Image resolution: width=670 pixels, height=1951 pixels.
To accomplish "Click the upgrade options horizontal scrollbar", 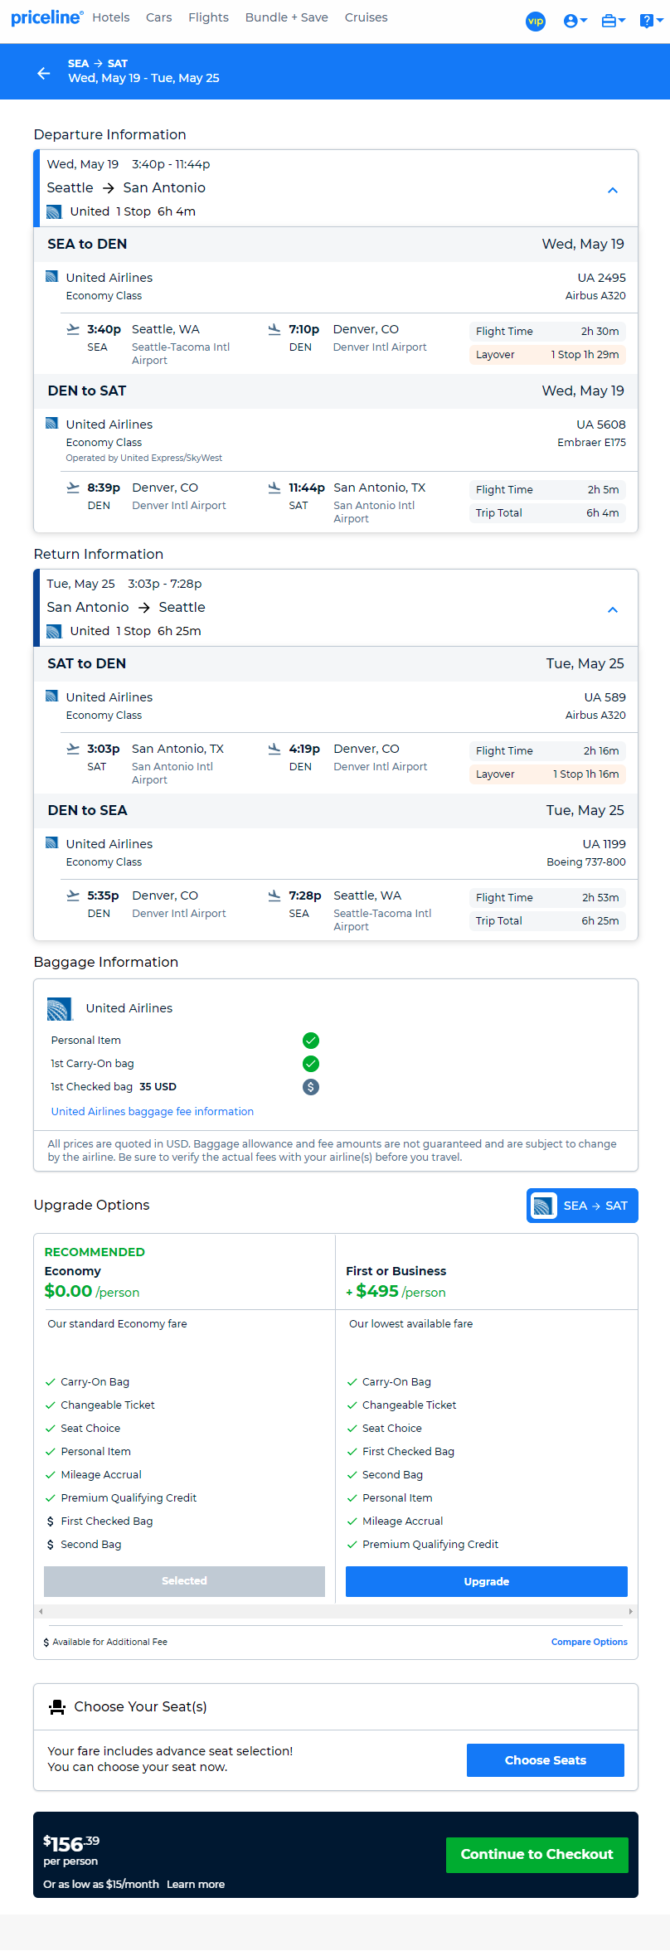I will [336, 1612].
